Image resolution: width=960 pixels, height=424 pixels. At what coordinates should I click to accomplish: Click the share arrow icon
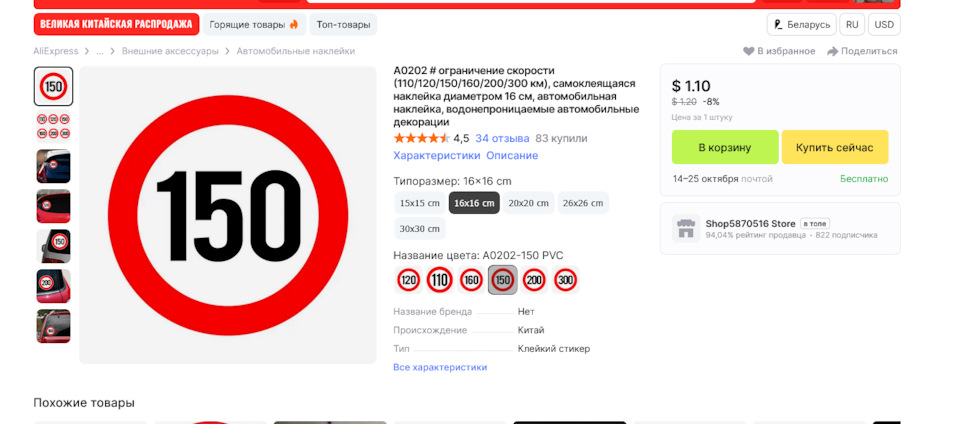[832, 51]
